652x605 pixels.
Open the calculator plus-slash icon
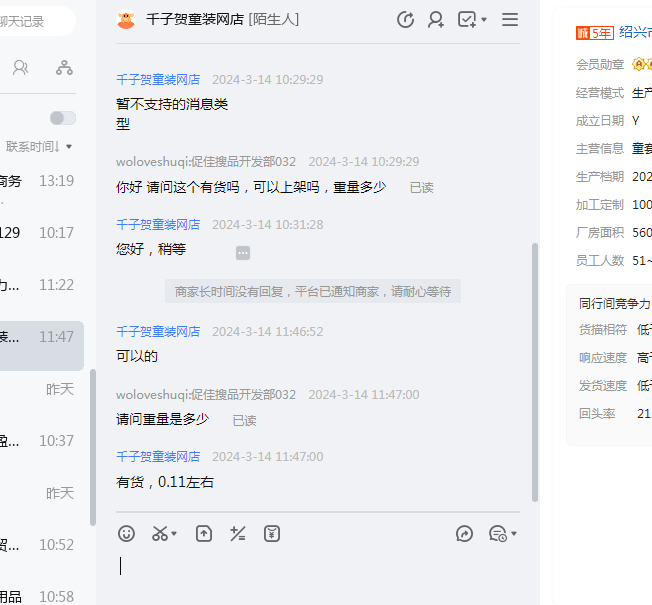(238, 534)
